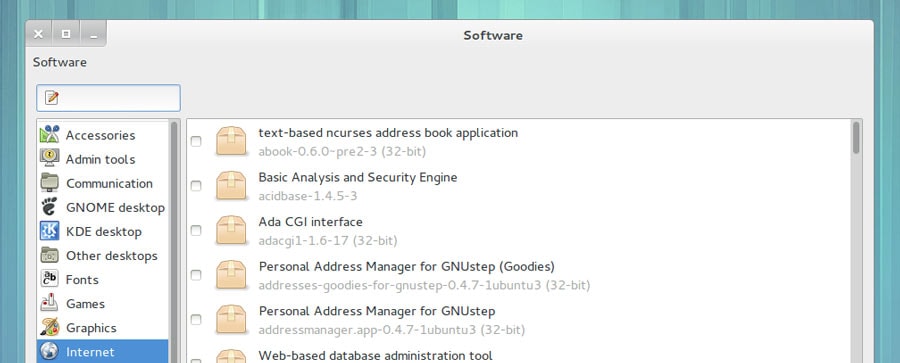Image resolution: width=900 pixels, height=363 pixels.
Task: Select the Graphics palette icon
Action: 49,327
